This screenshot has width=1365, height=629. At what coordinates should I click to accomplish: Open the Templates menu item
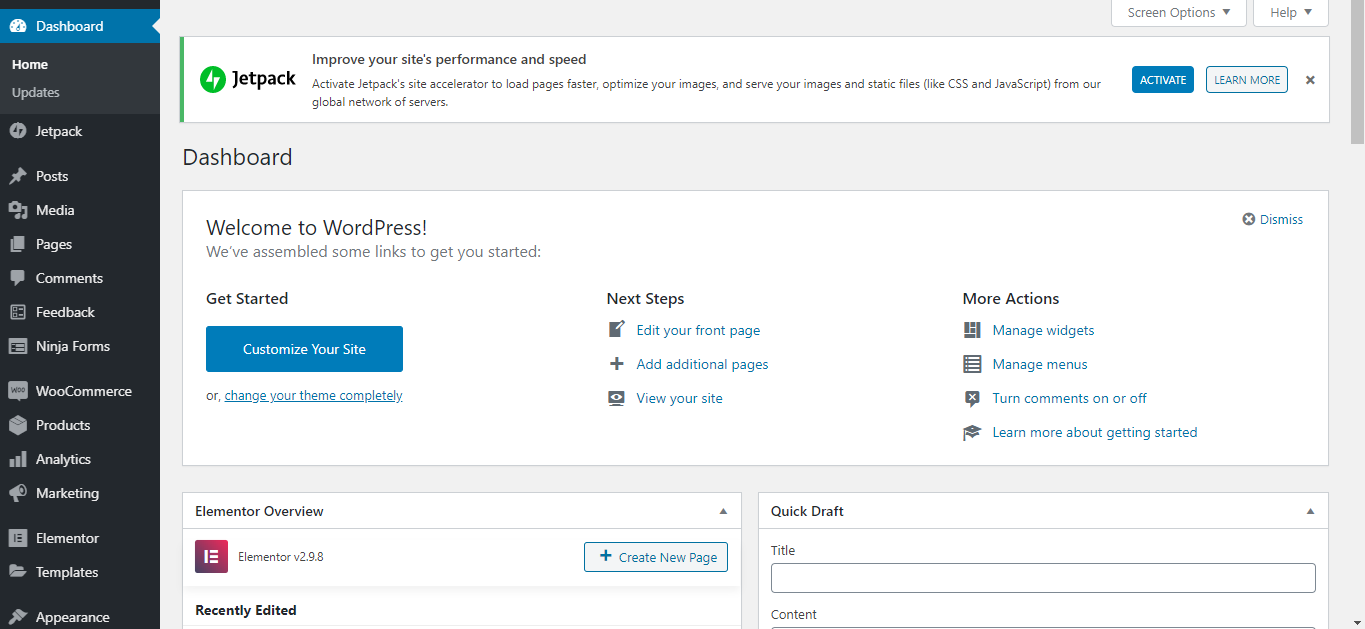(x=80, y=572)
